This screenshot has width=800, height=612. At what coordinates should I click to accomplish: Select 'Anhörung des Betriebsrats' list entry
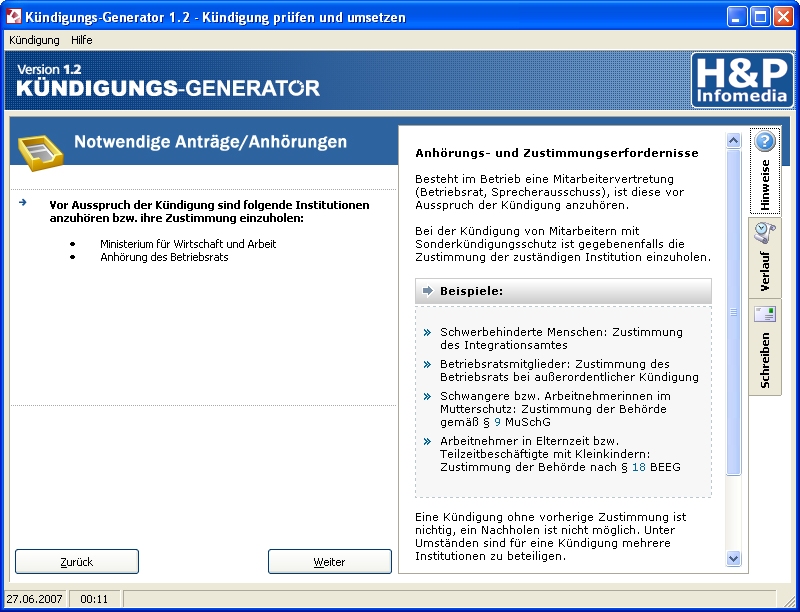(x=164, y=258)
